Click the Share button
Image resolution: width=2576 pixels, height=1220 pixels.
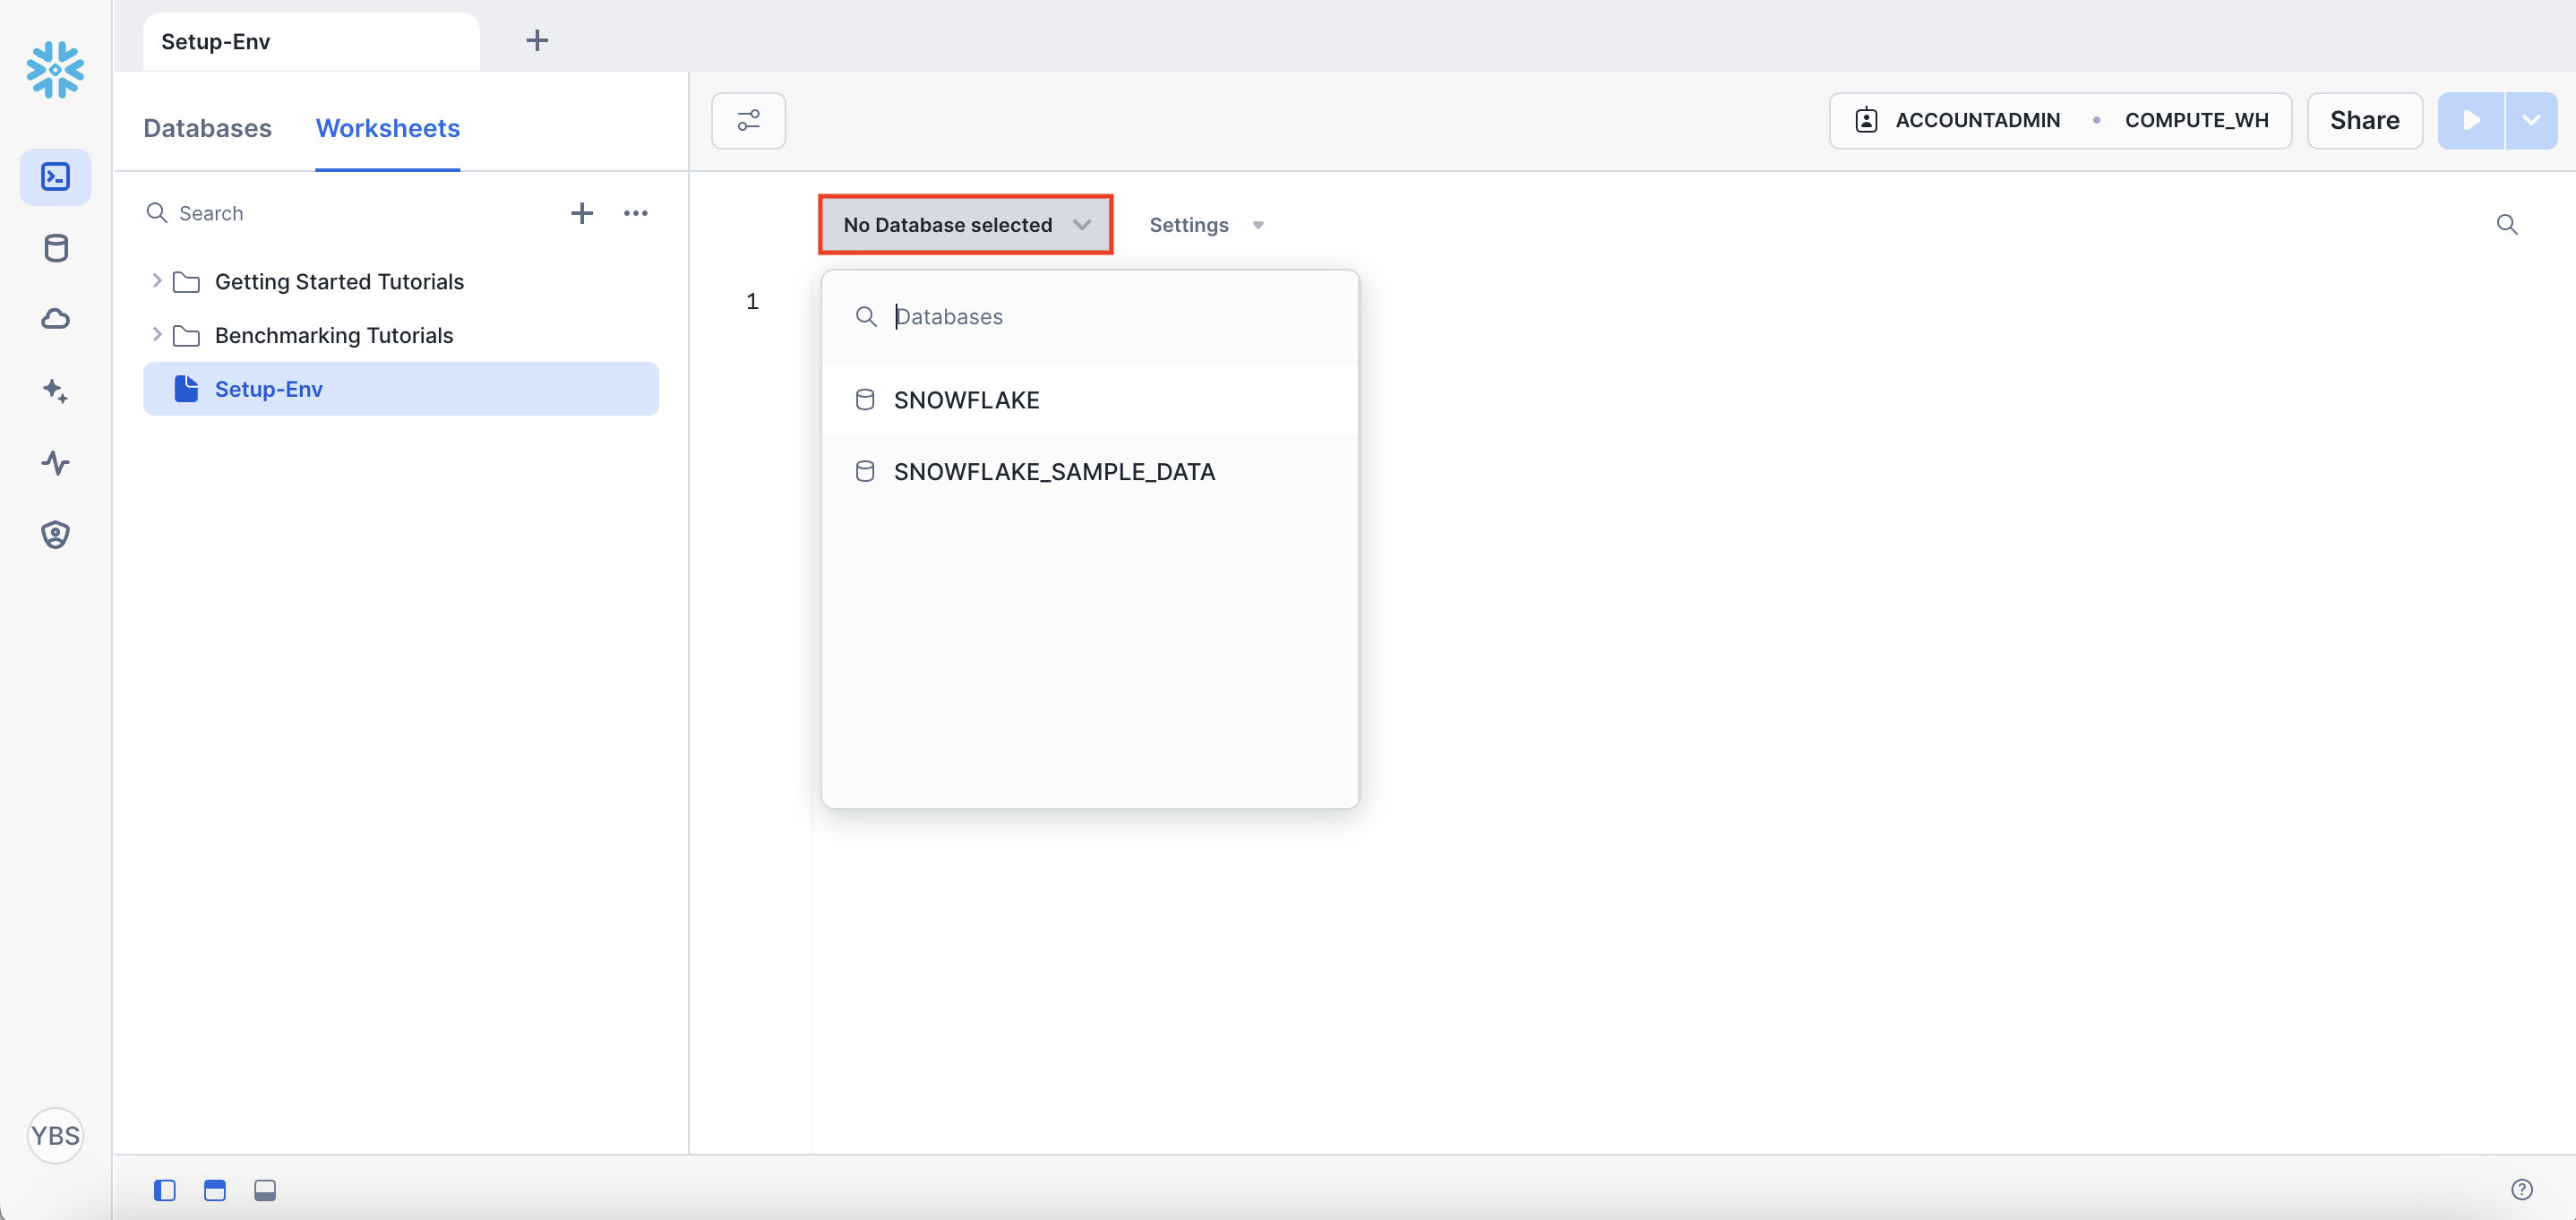pos(2364,121)
